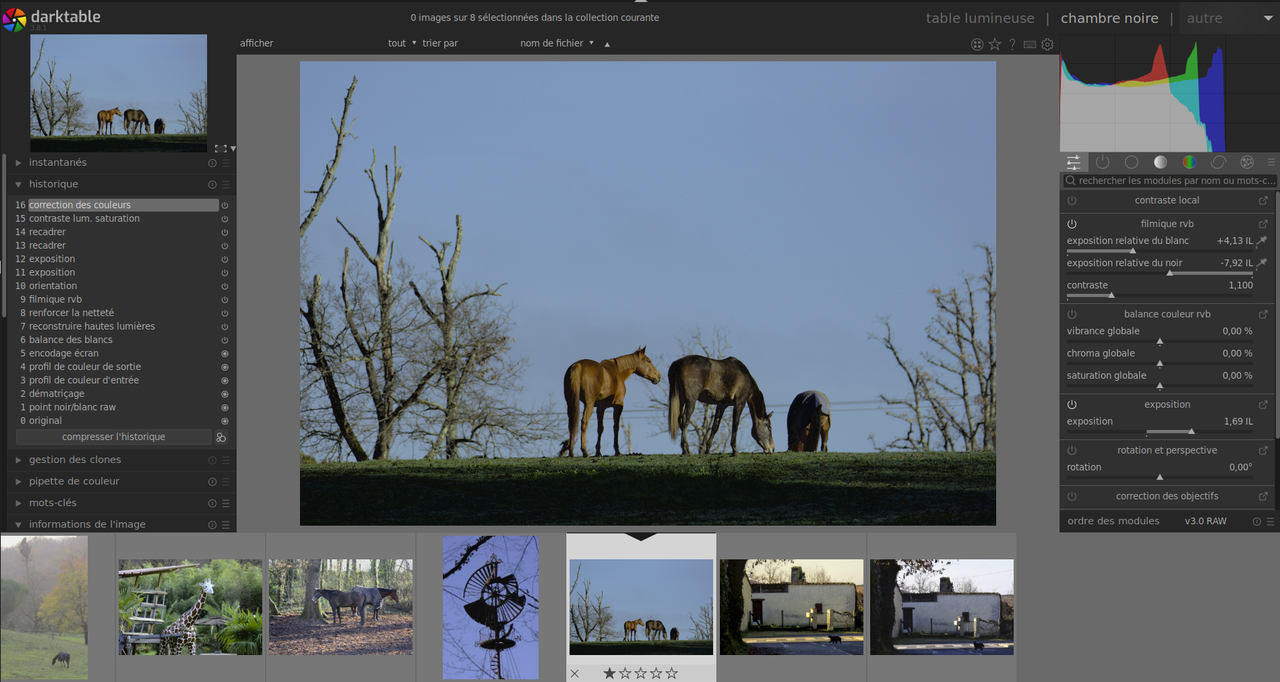Viewport: 1280px width, 682px height.
Task: Toggle sort order ascending arrow
Action: pos(607,44)
